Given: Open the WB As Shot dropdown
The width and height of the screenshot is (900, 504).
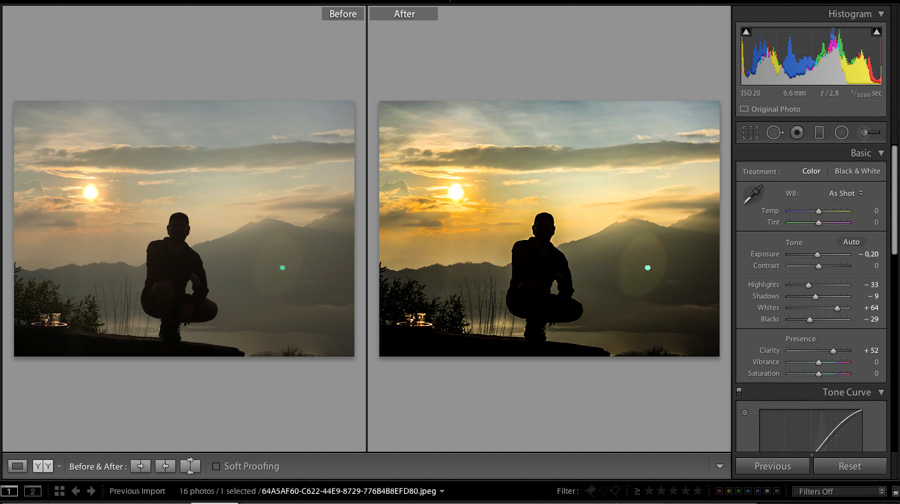Looking at the screenshot, I should [x=844, y=193].
